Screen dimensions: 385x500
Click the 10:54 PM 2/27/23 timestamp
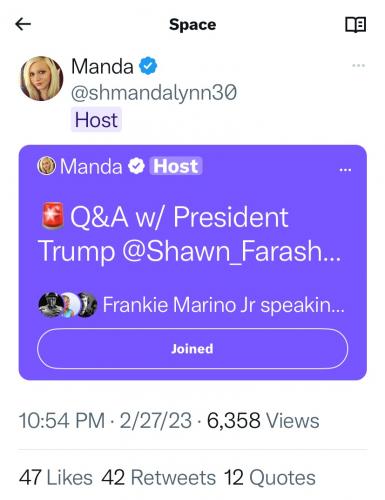coord(105,420)
